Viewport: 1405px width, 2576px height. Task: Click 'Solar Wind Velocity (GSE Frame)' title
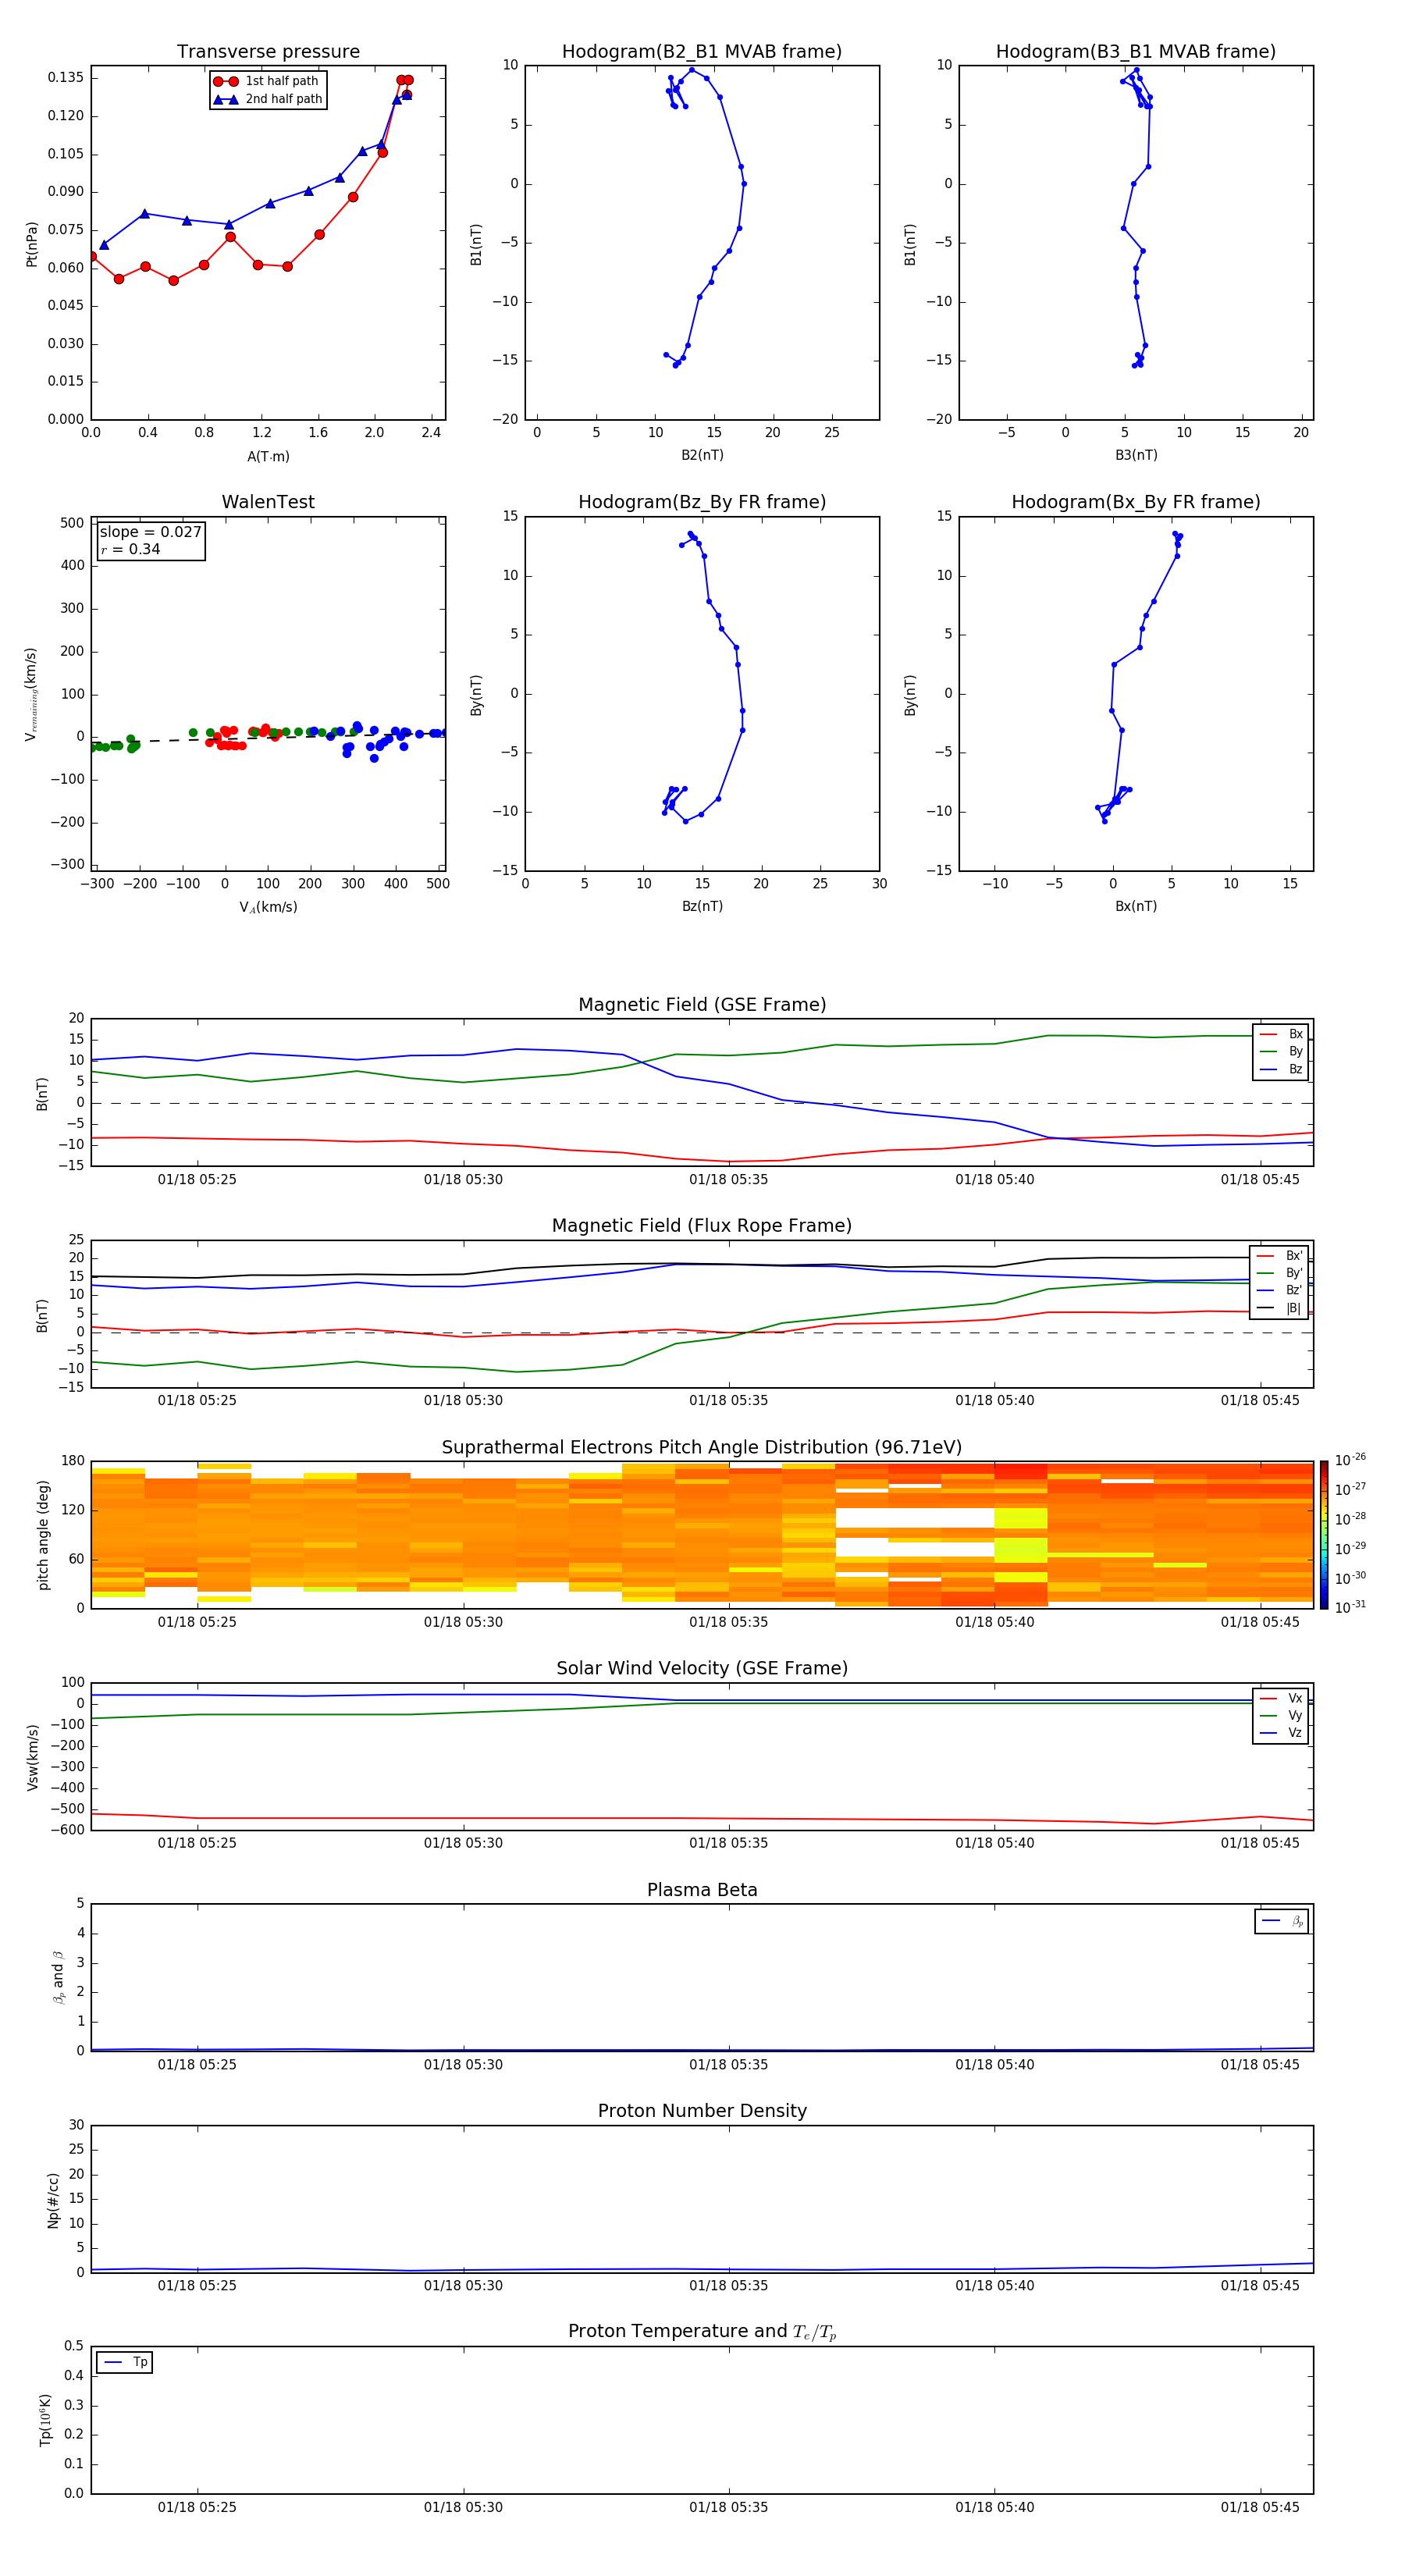[702, 1668]
